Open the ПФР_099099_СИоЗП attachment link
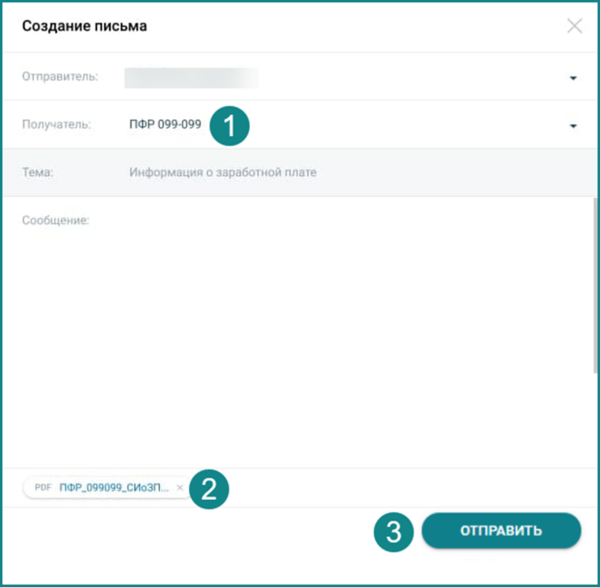 click(114, 487)
